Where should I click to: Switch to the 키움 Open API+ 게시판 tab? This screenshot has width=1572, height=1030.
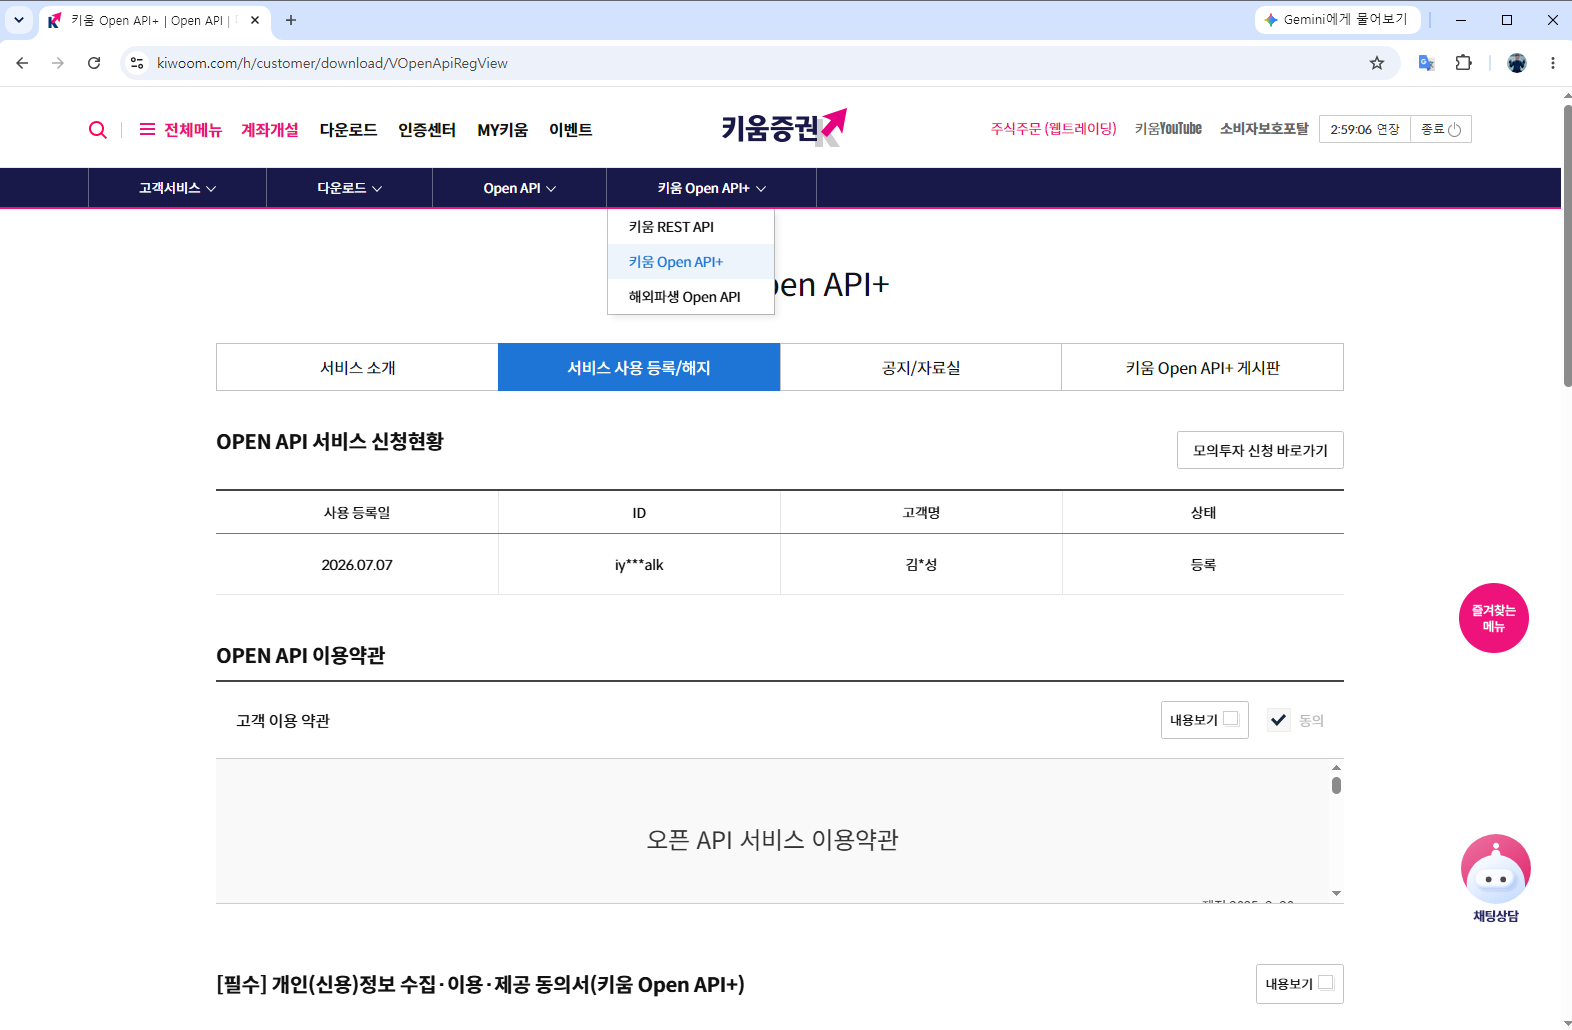pyautogui.click(x=1202, y=367)
